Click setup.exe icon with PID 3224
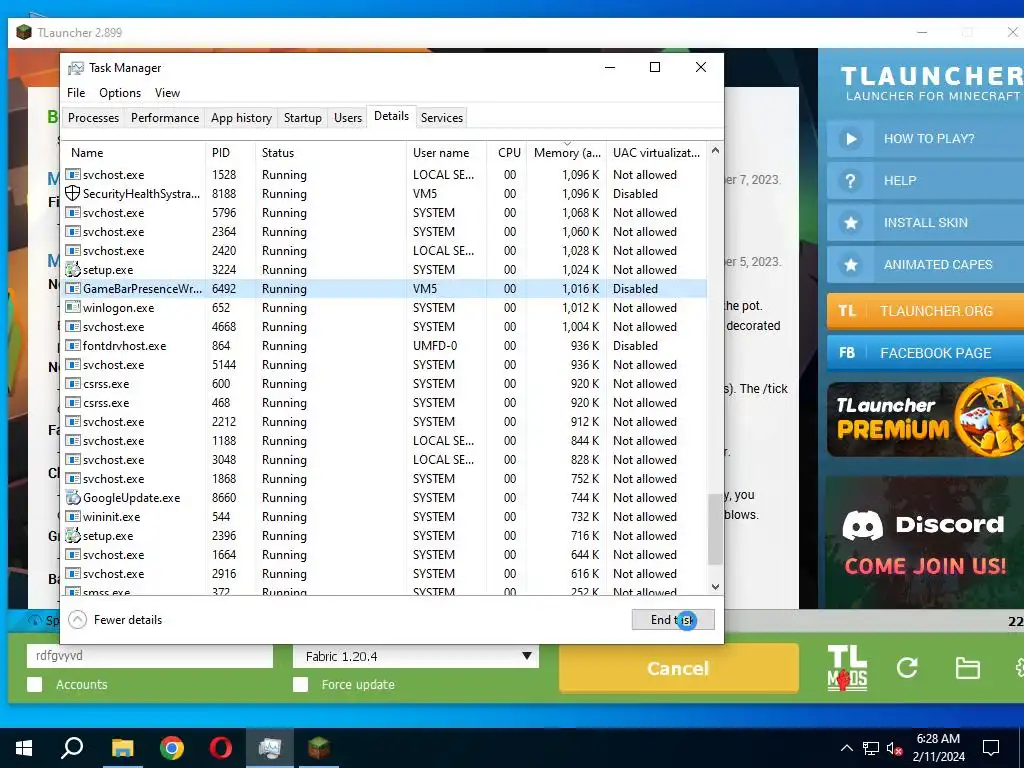Screen dimensions: 1024x768 [x=72, y=269]
